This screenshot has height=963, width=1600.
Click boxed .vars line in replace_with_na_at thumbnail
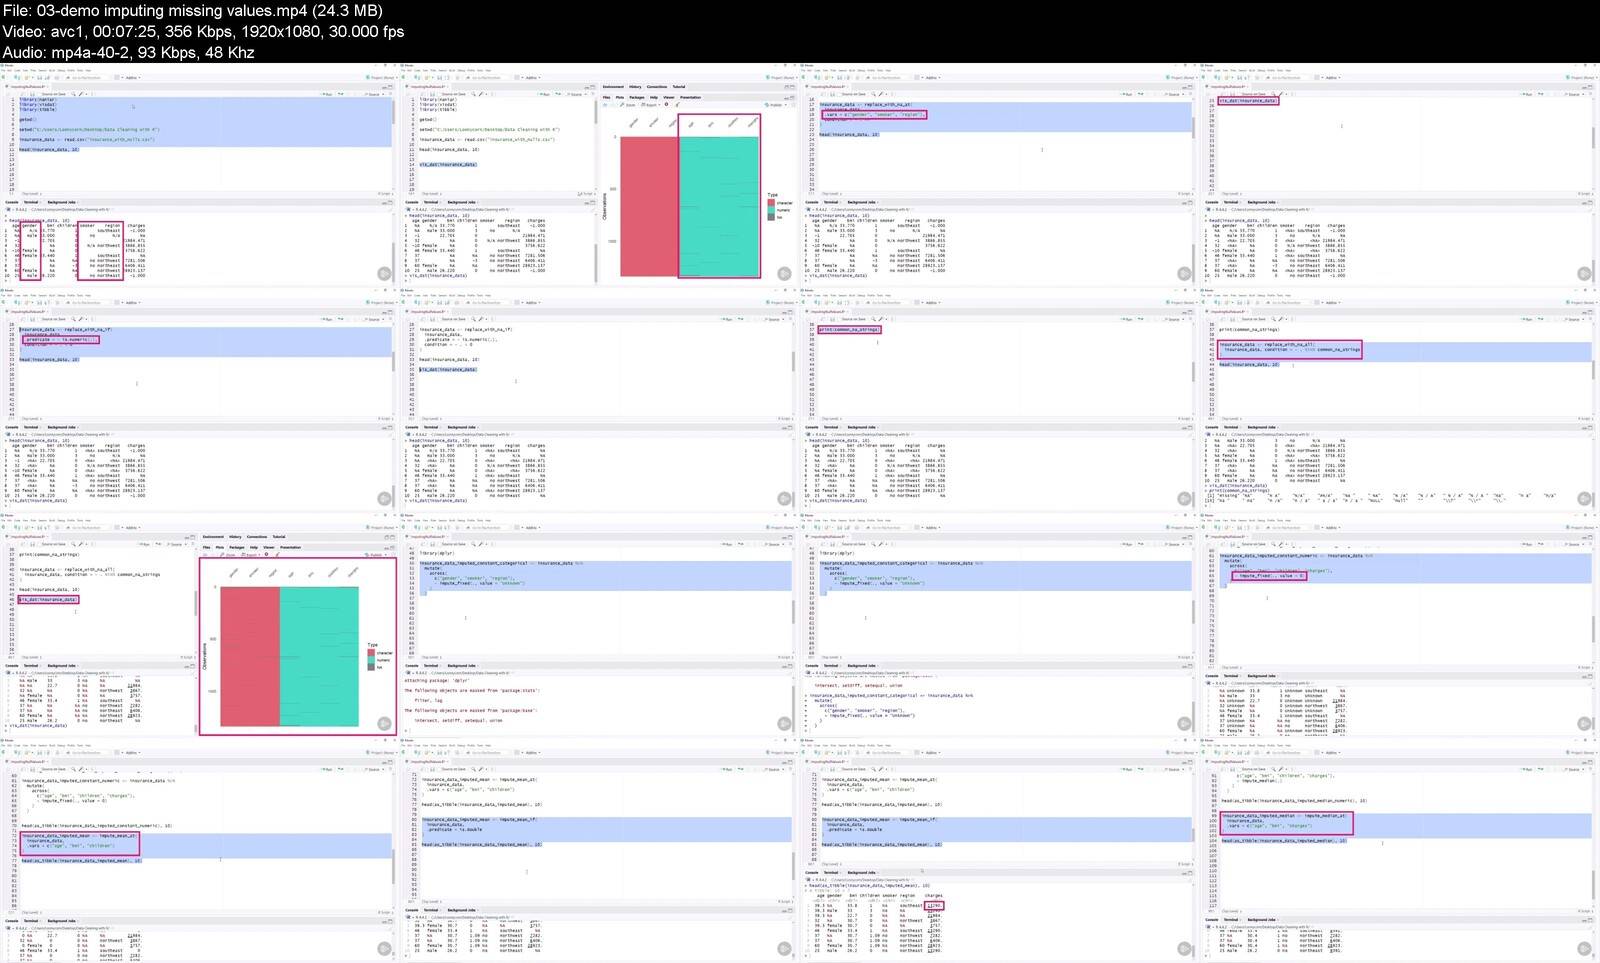tap(874, 114)
